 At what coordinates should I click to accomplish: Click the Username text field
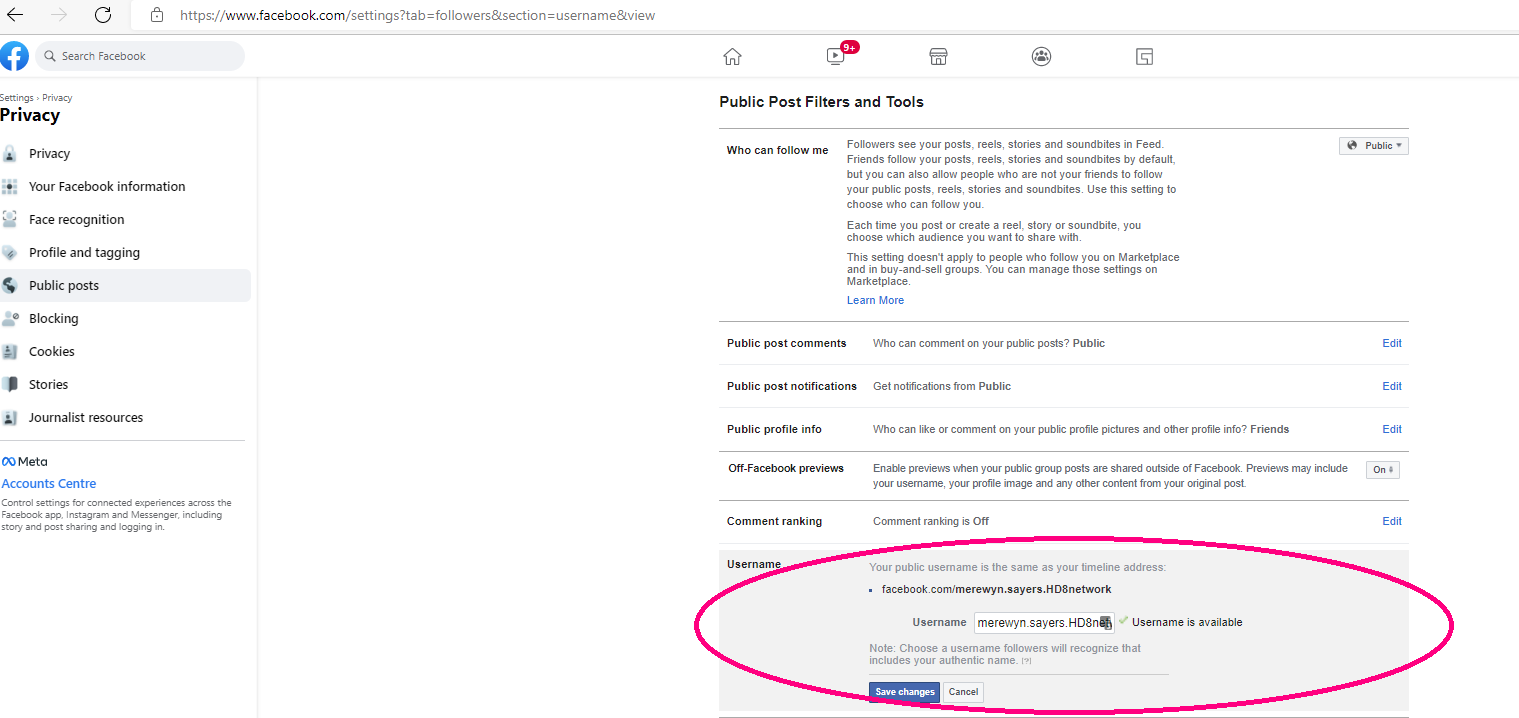[1040, 622]
